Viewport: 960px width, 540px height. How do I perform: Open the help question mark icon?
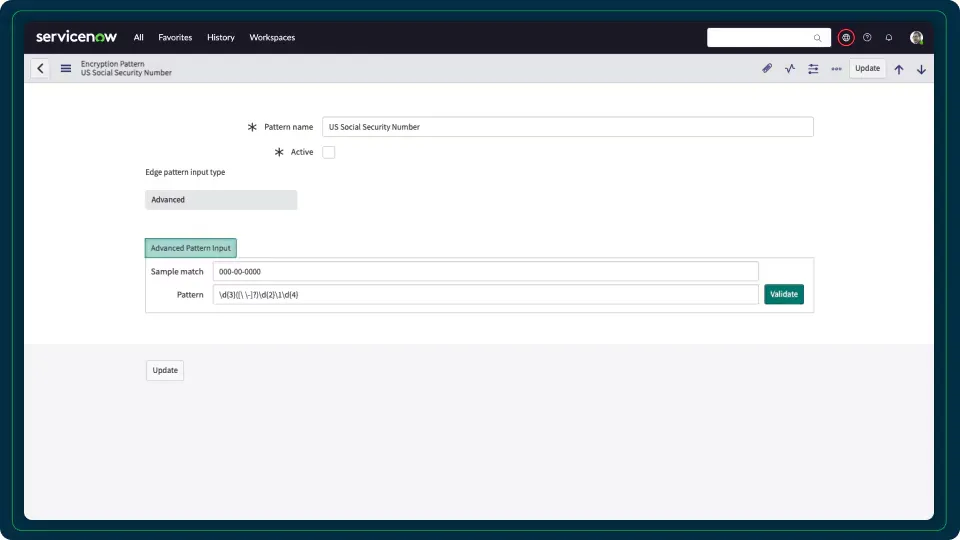pyautogui.click(x=867, y=37)
